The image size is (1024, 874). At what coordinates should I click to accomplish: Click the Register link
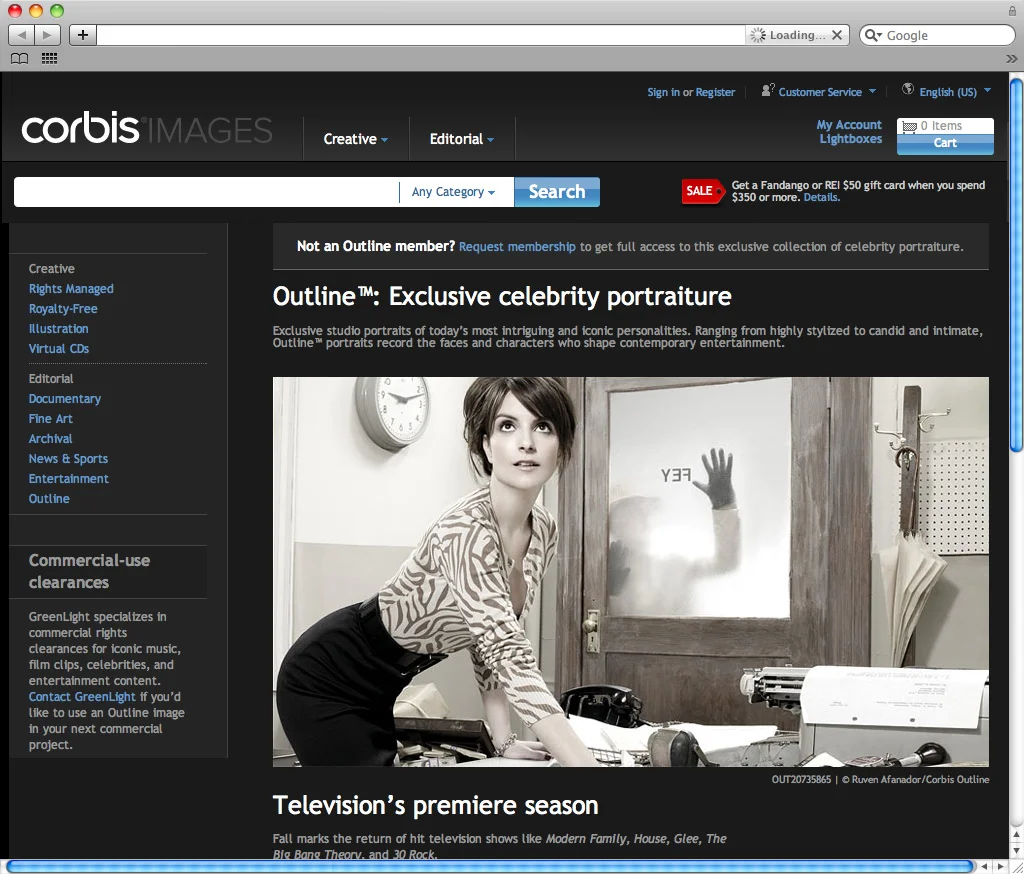[715, 92]
